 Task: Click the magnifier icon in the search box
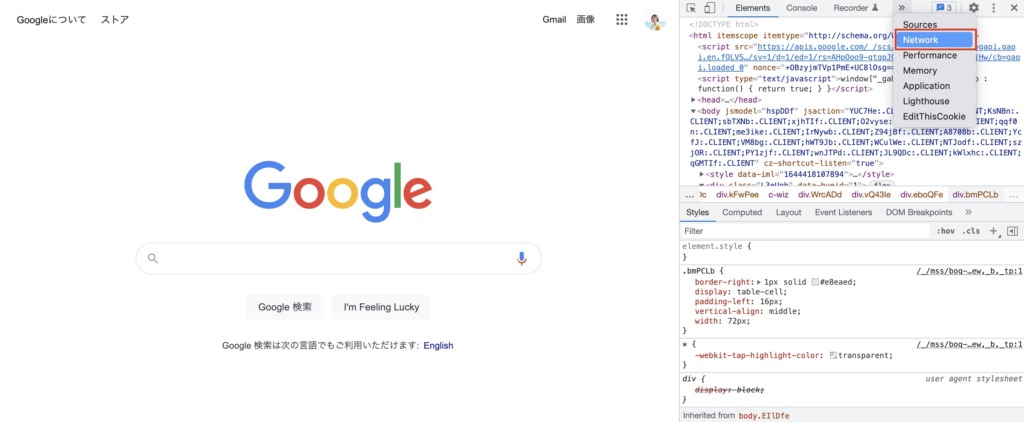click(153, 258)
